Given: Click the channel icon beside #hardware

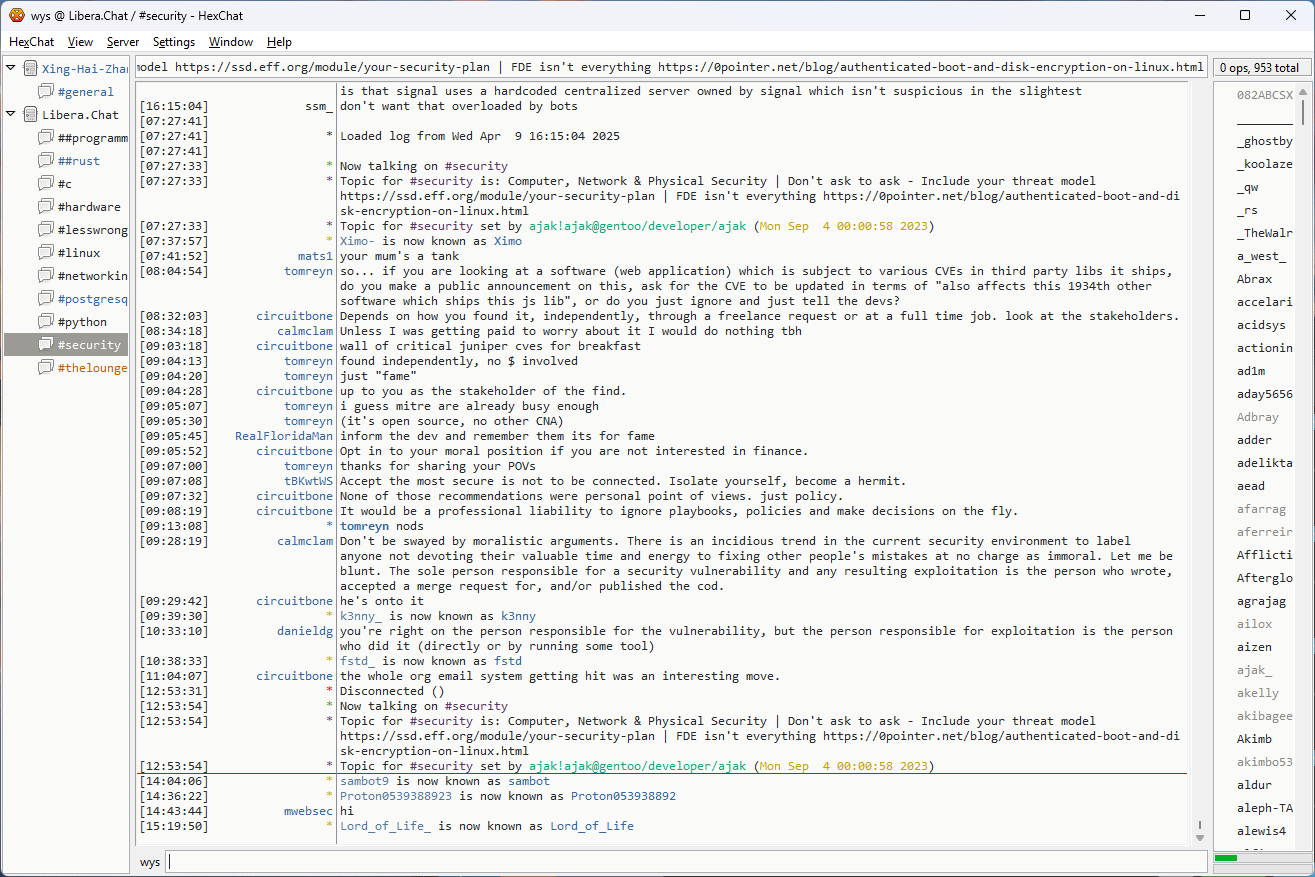Looking at the screenshot, I should pos(46,207).
